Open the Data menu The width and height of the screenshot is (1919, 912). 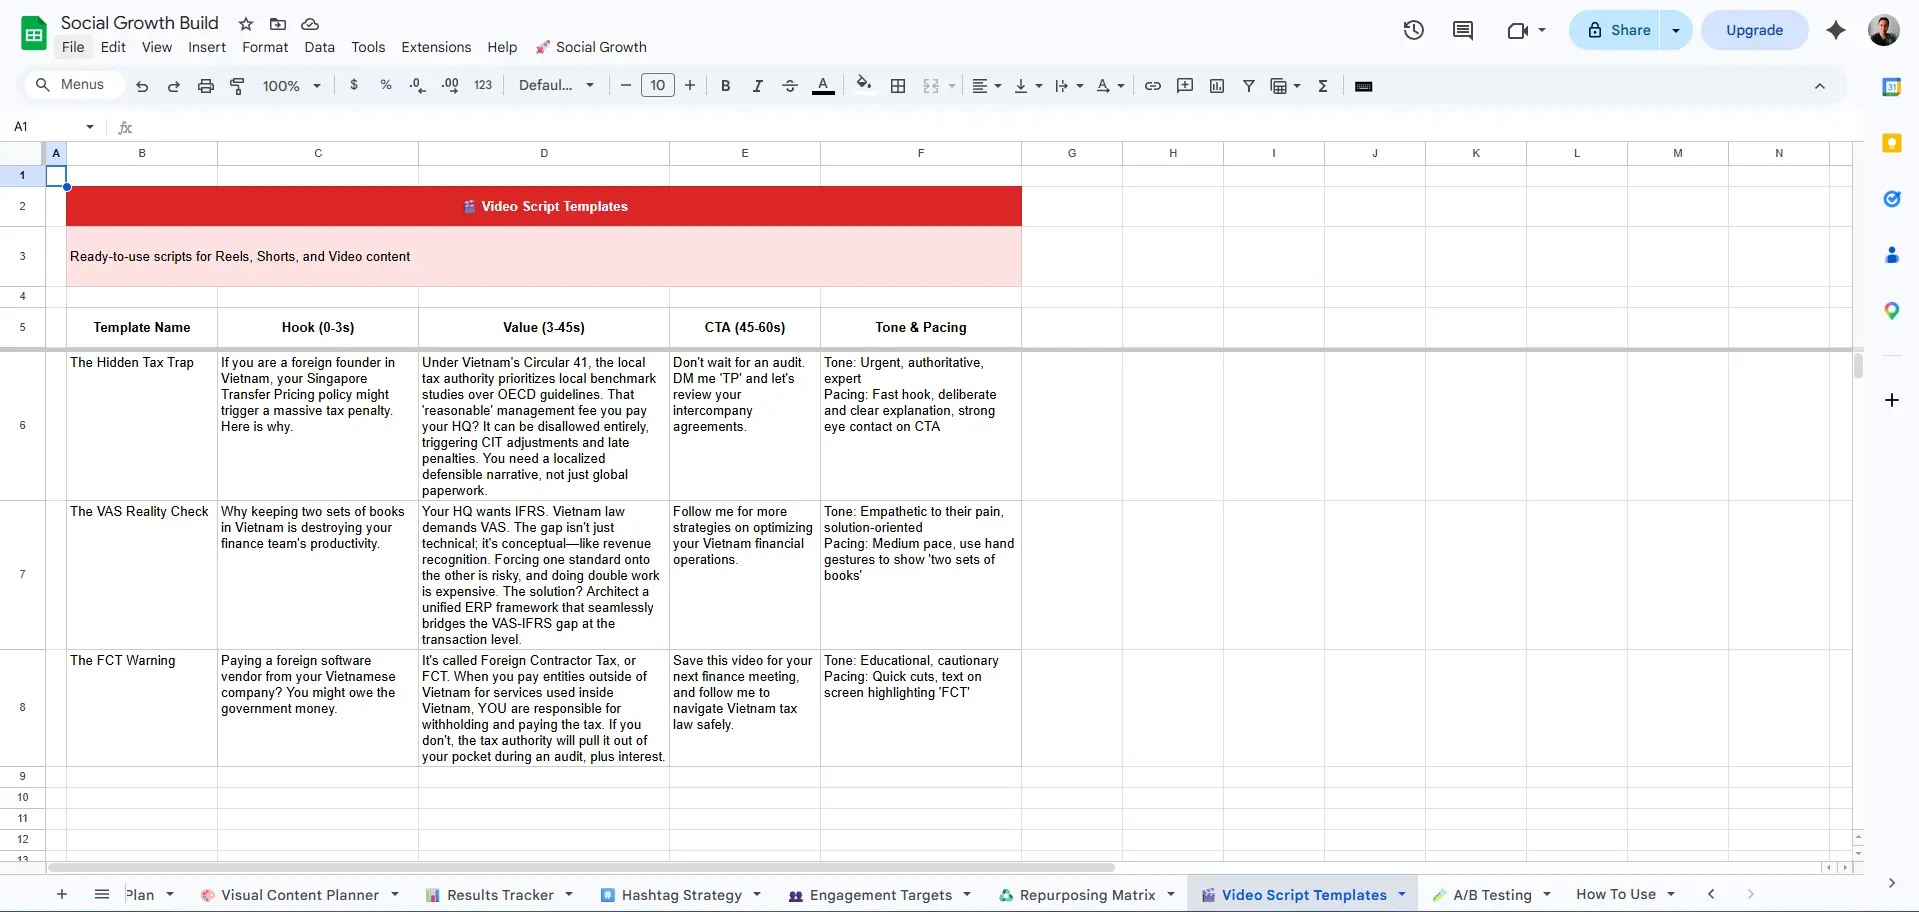tap(320, 47)
